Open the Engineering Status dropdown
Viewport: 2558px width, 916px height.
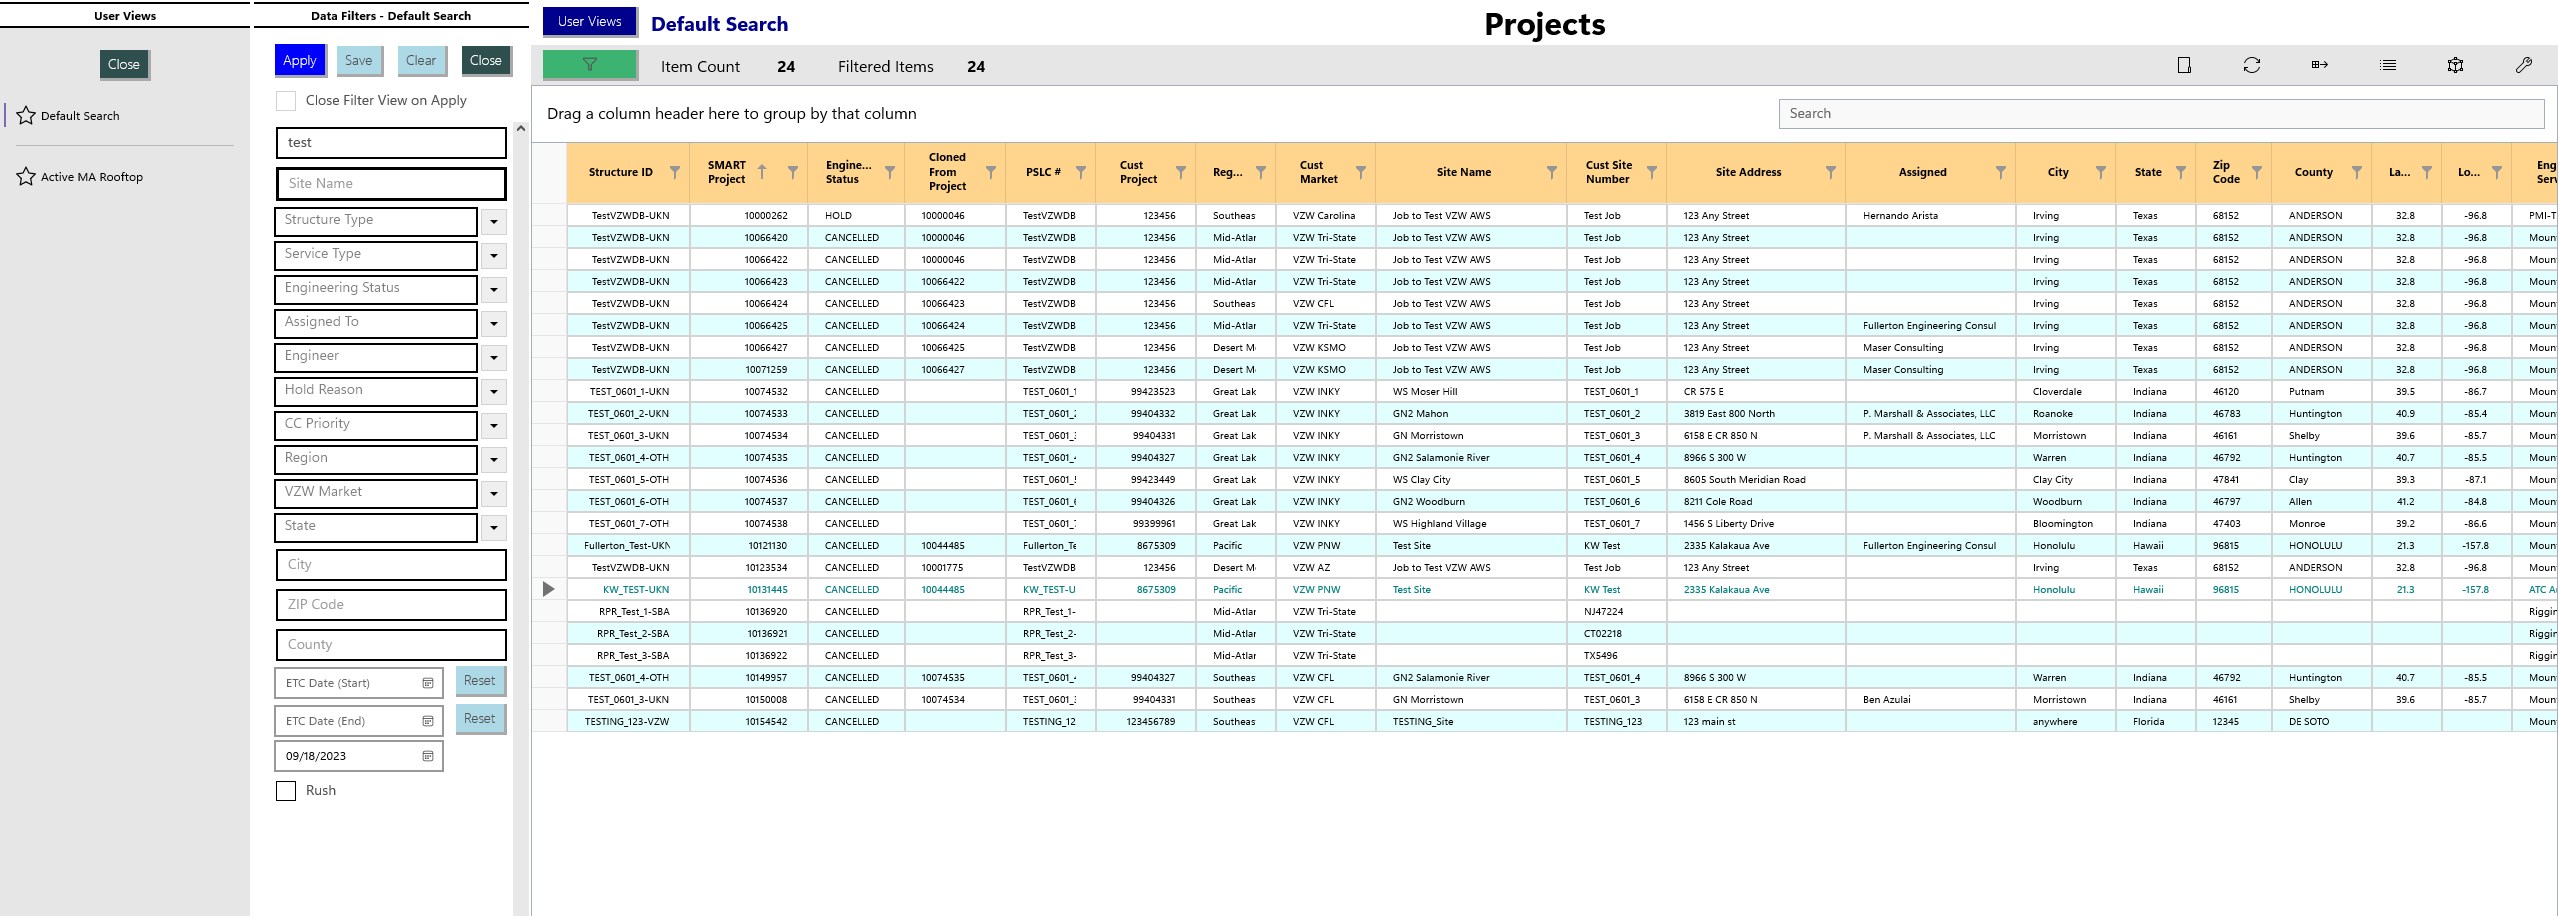494,290
